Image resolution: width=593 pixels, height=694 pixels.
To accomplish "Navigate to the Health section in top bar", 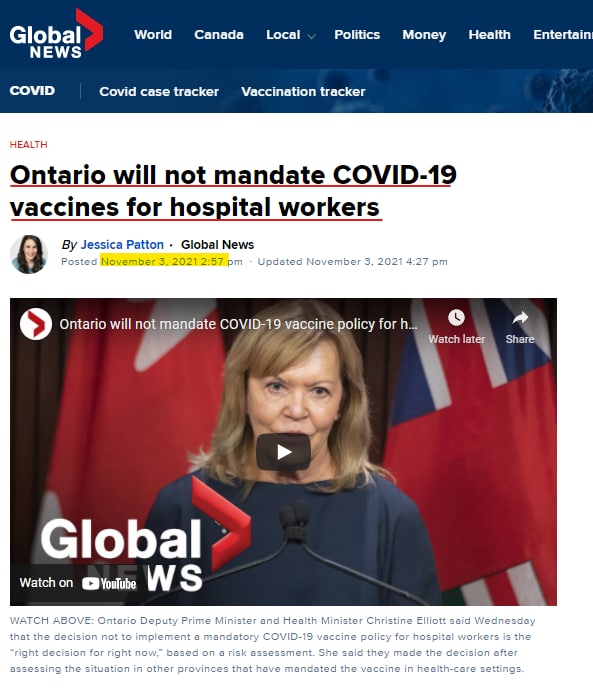I will tap(489, 35).
